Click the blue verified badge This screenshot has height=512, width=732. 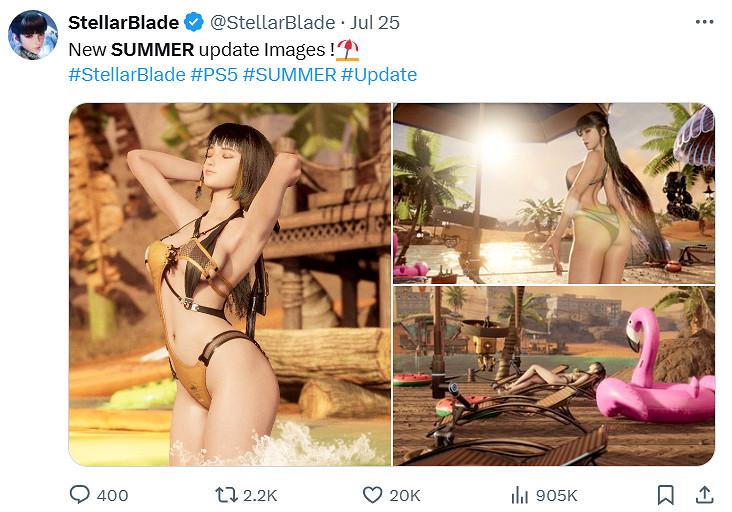[x=194, y=22]
